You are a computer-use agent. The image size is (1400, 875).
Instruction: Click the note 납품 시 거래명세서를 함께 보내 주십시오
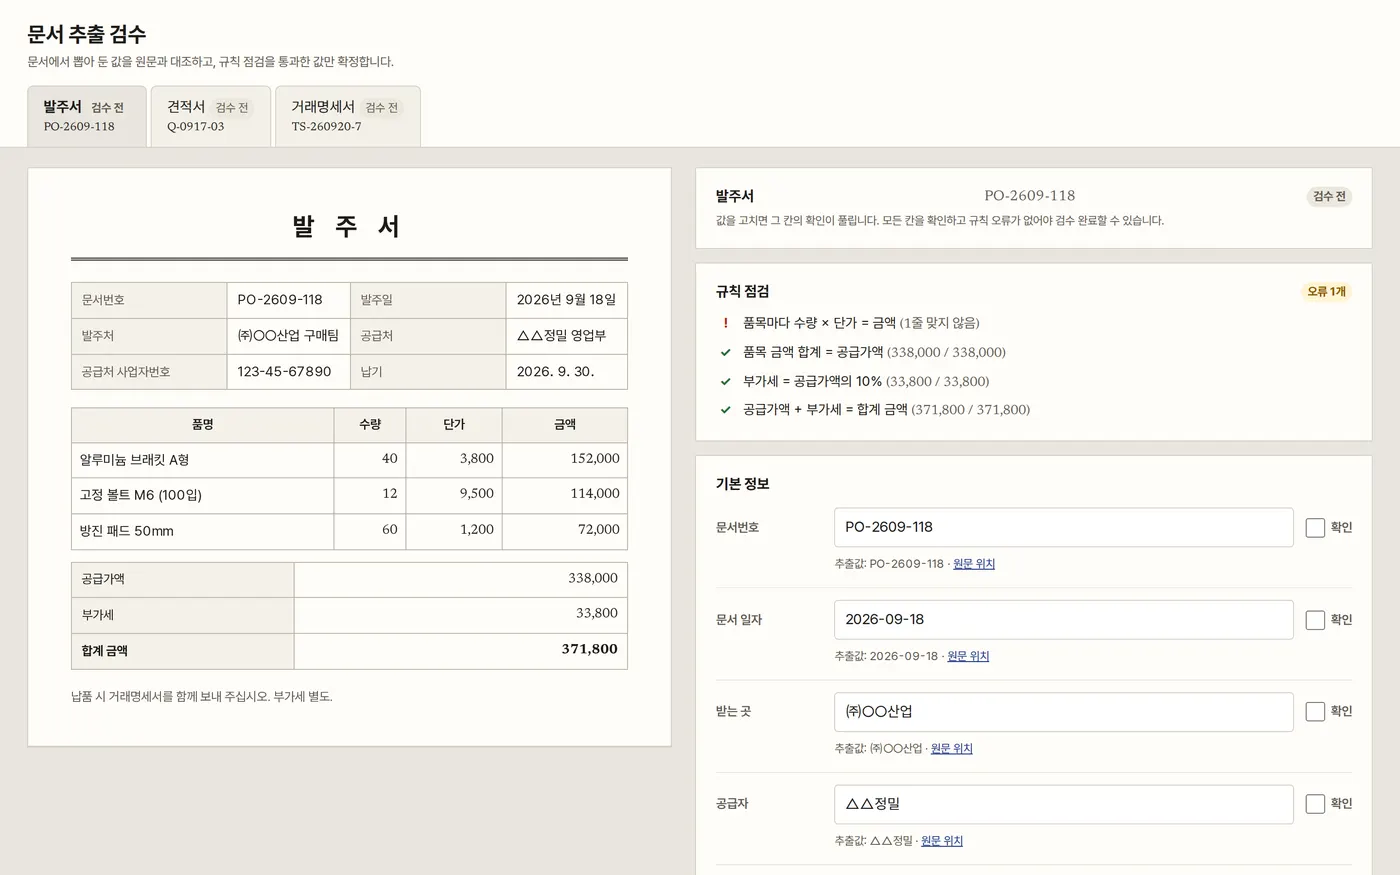tap(170, 697)
